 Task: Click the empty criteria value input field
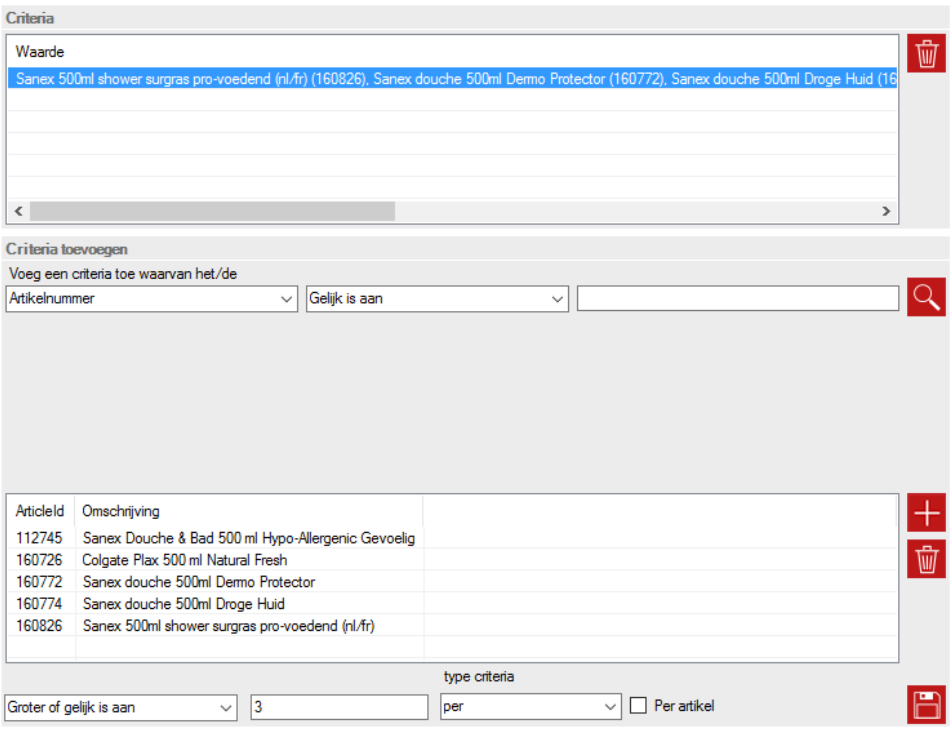[x=738, y=299]
